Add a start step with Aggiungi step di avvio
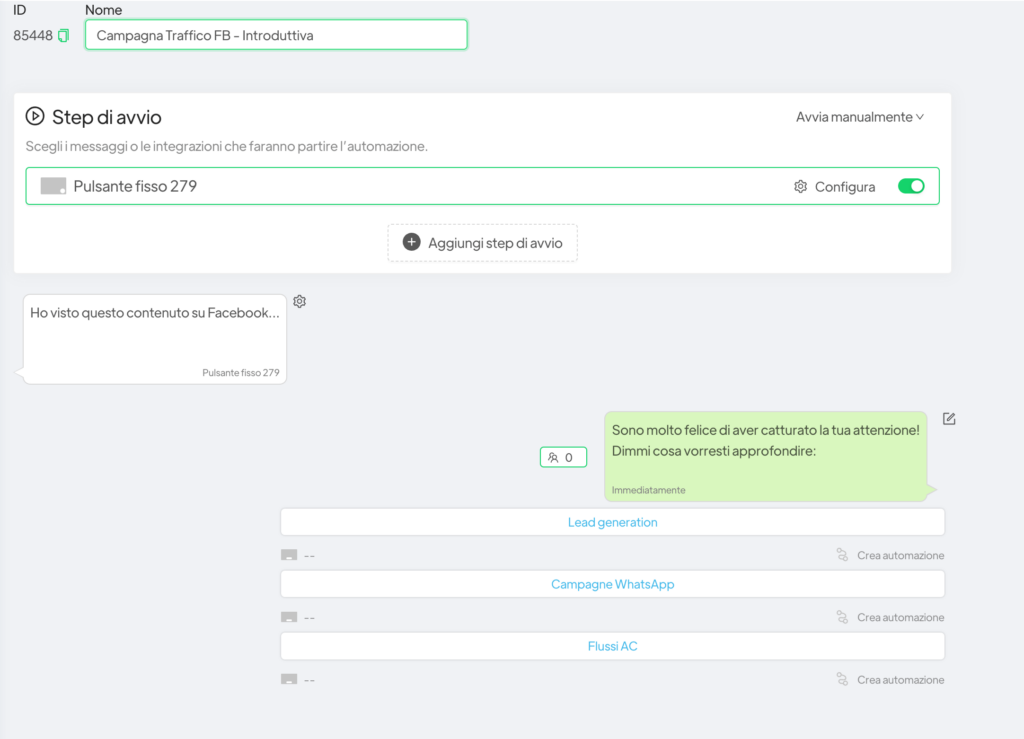This screenshot has width=1024, height=739. 483,243
